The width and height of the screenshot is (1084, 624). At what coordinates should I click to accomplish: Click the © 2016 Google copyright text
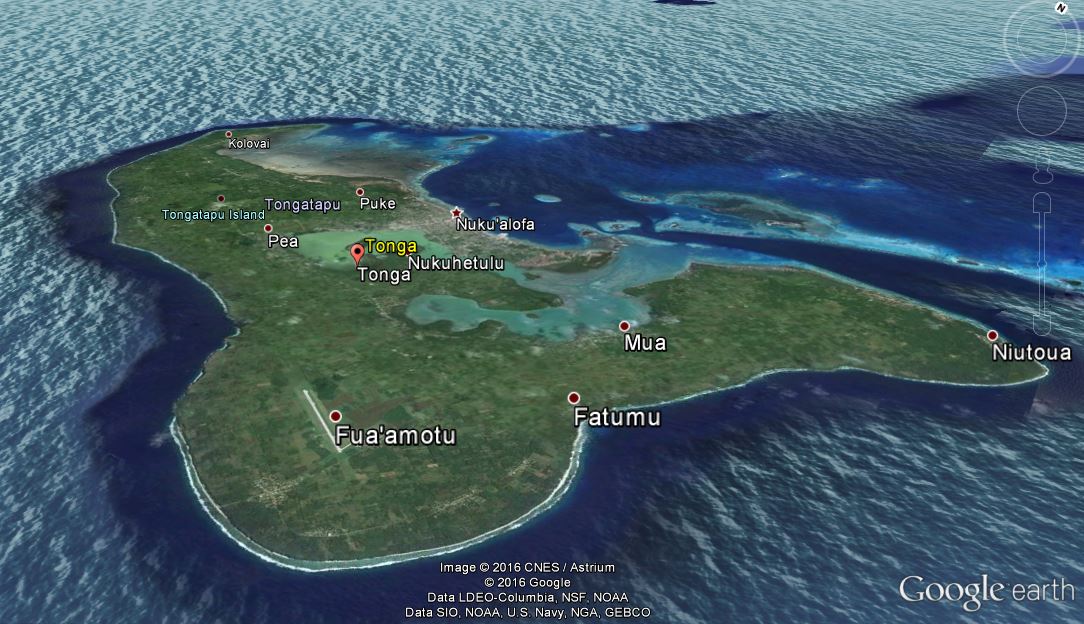pos(526,580)
